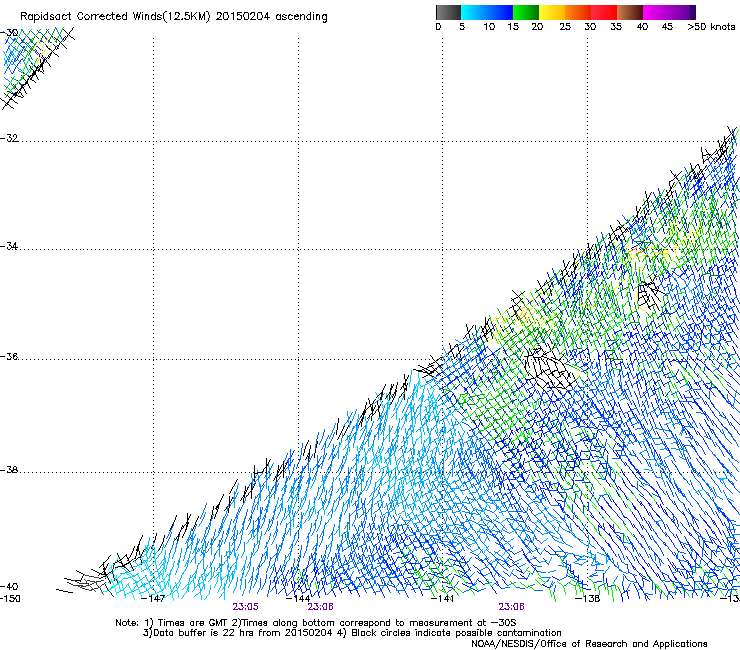The width and height of the screenshot is (740, 650).
Task: Click the '0' legend scale label
Action: [438, 27]
